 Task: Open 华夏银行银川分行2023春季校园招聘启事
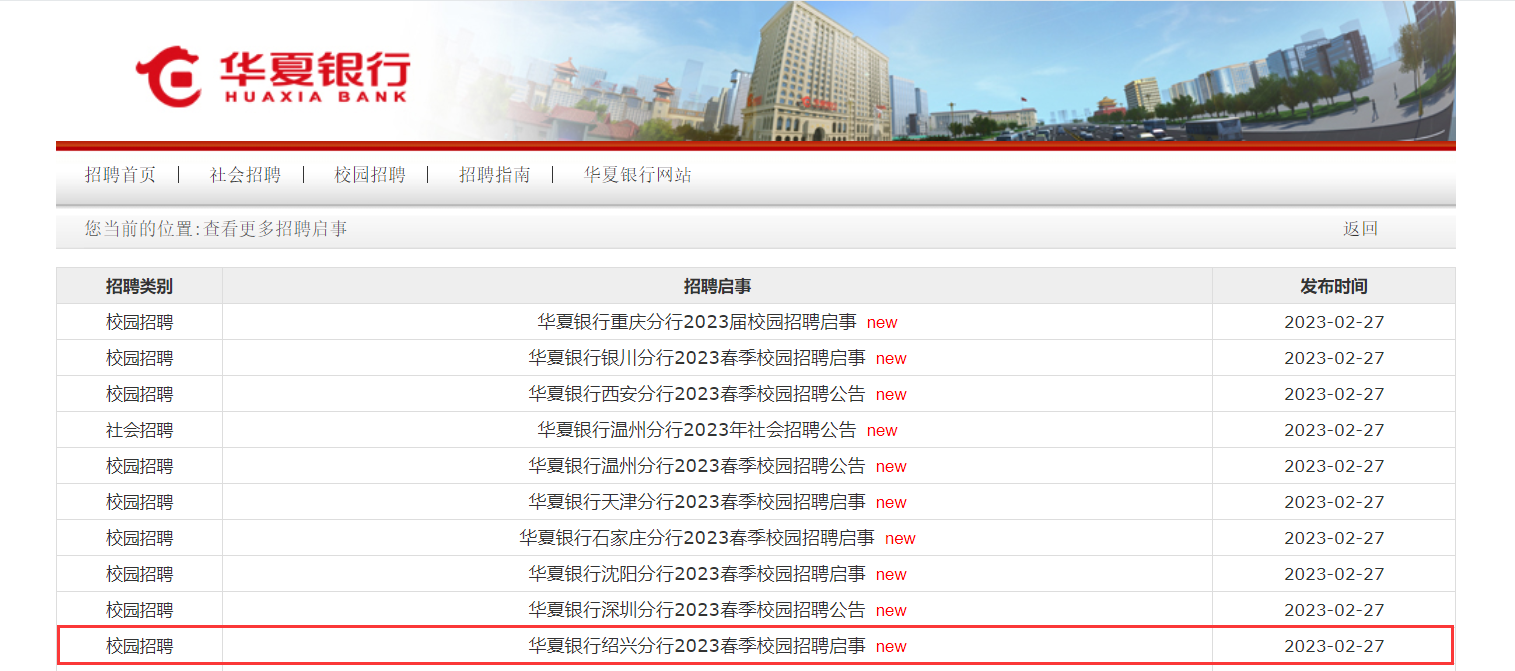click(x=697, y=358)
